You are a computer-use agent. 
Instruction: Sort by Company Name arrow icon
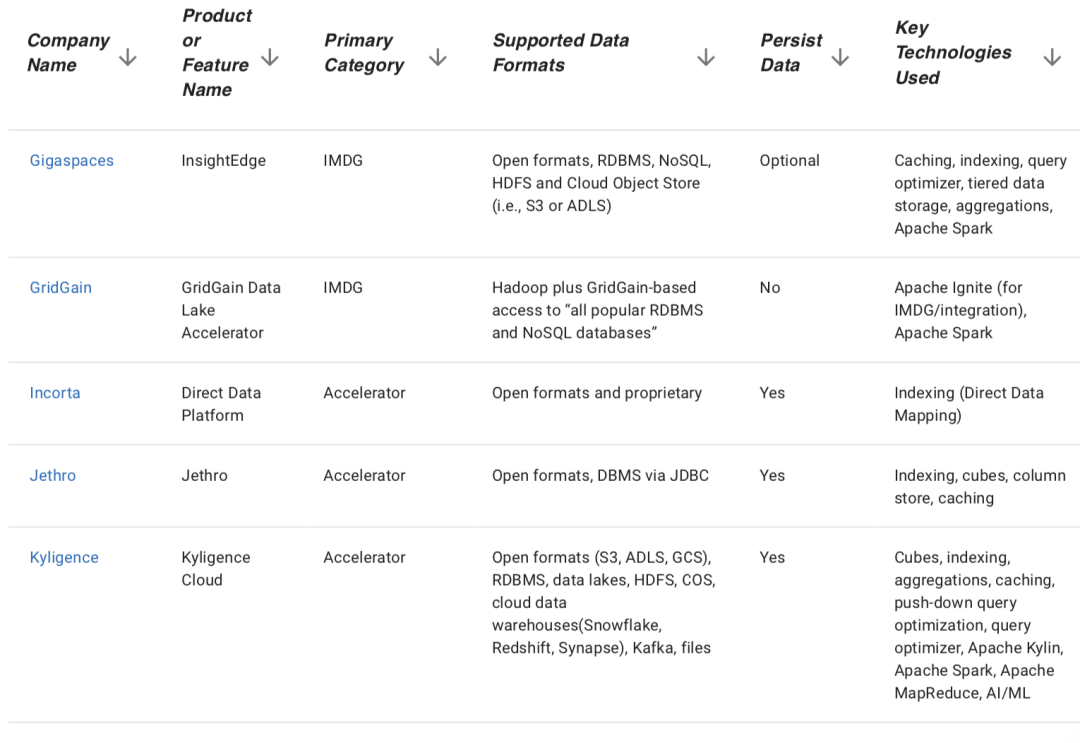(127, 58)
